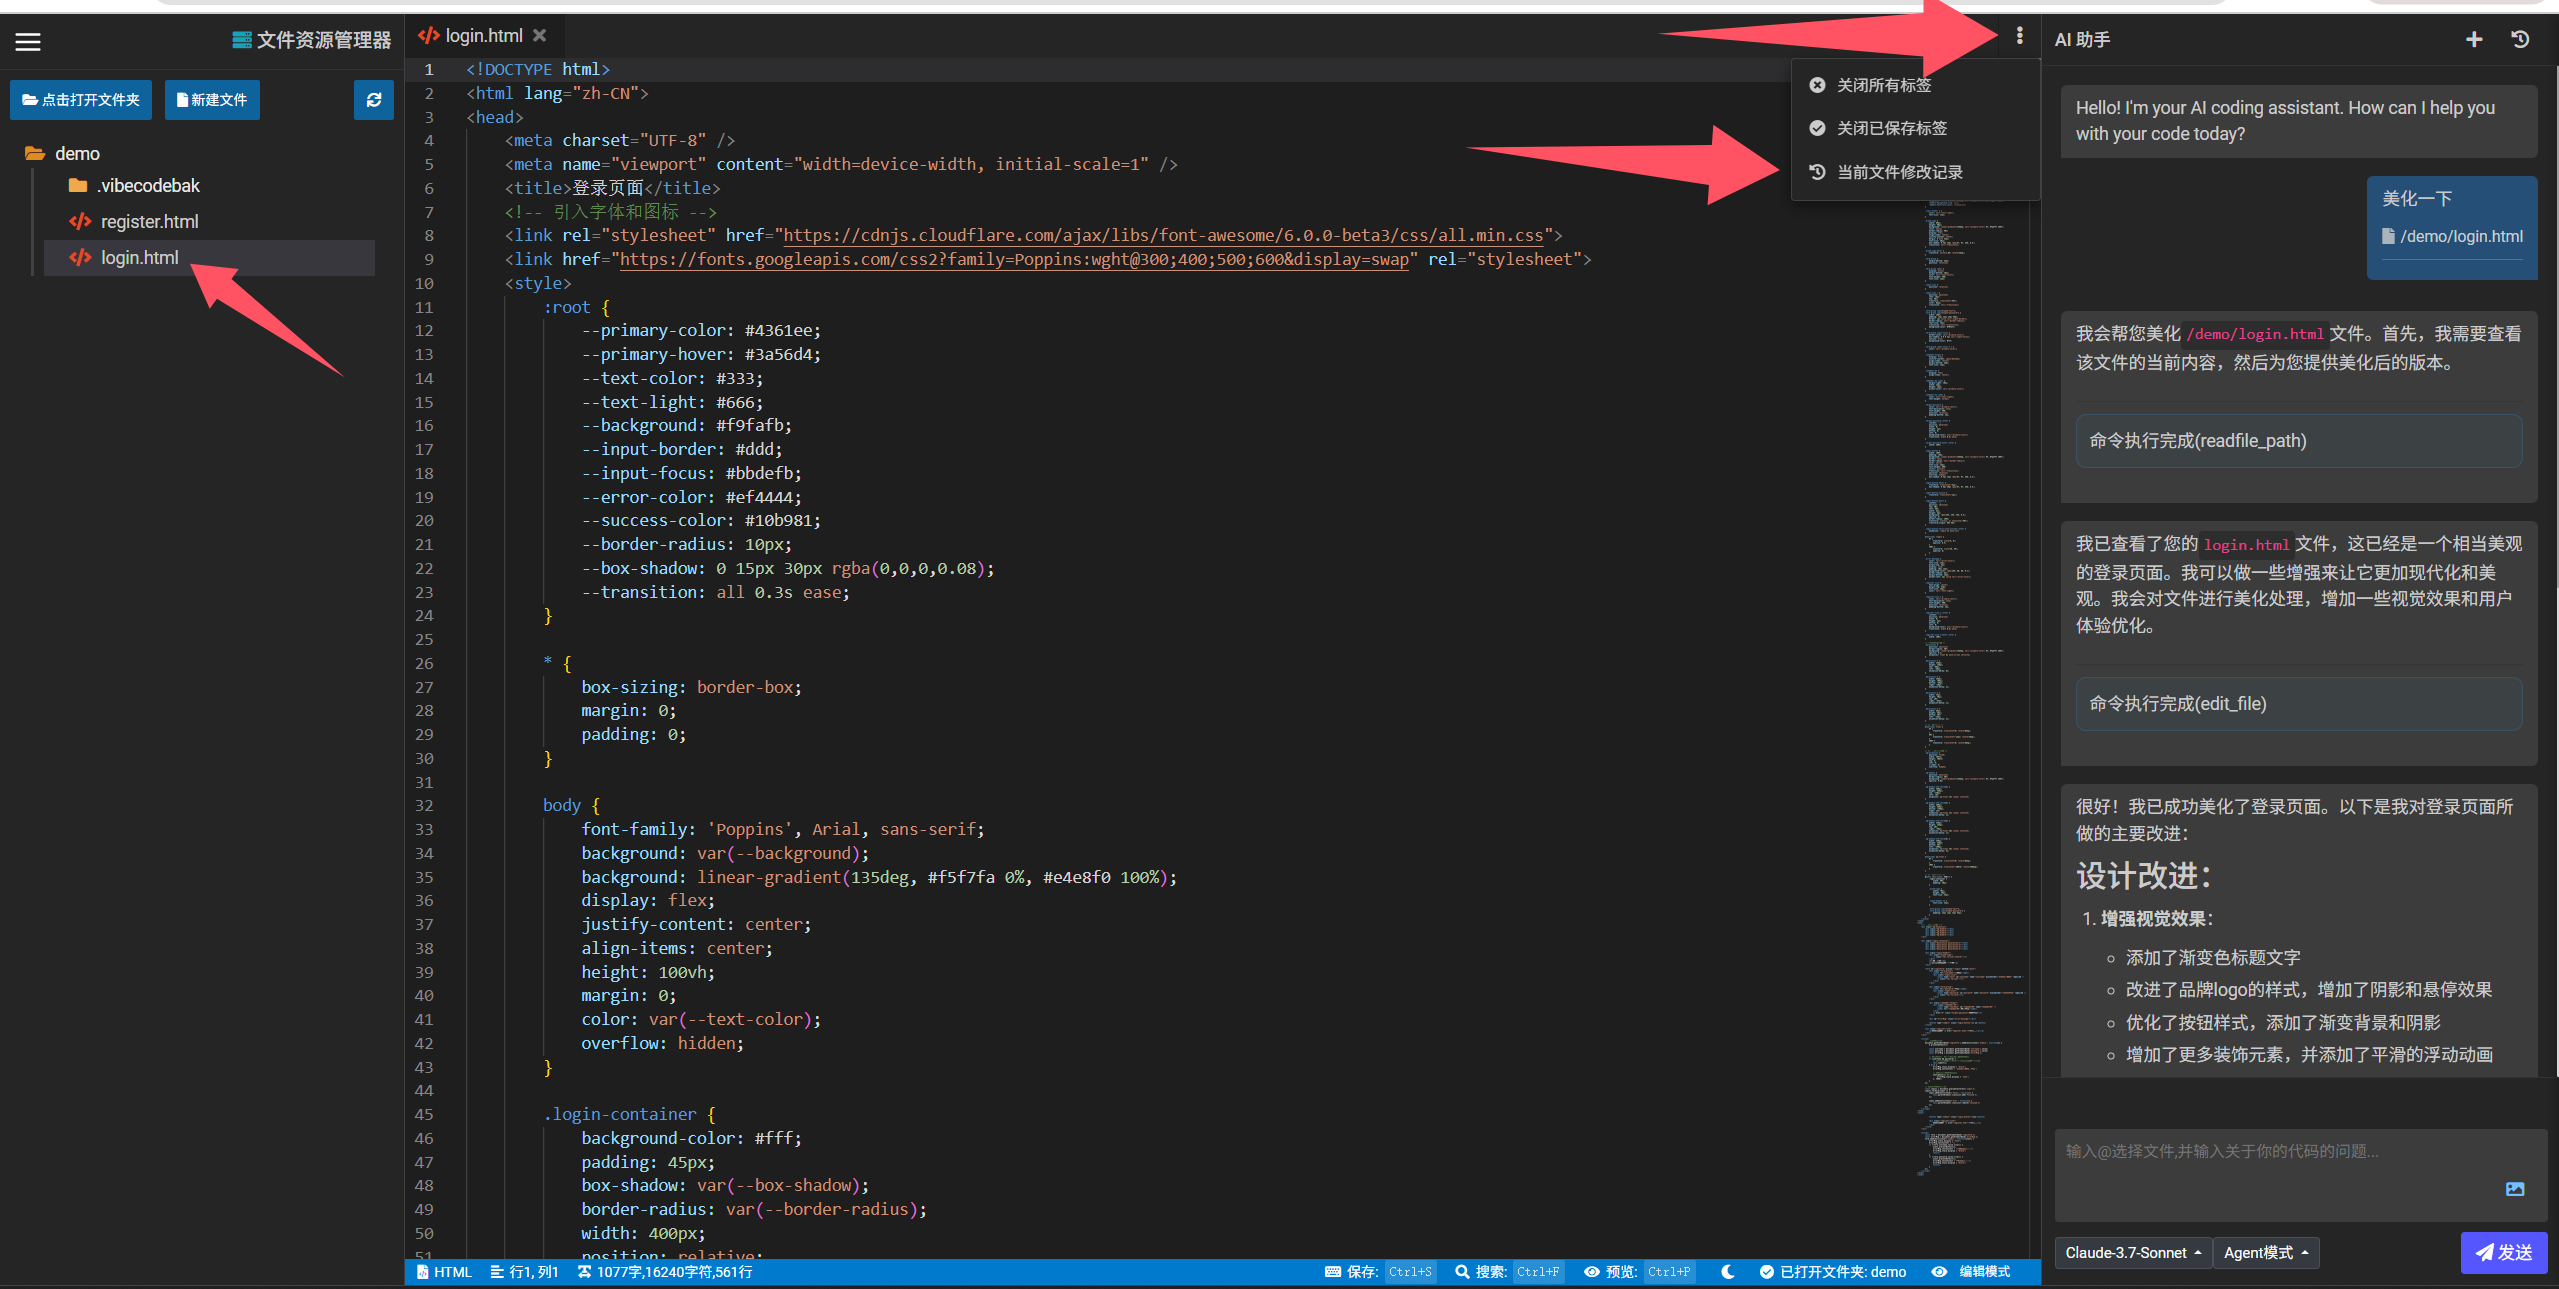This screenshot has width=2559, height=1289.
Task: Click the /demo/login.html inline code in chat
Action: click(2254, 335)
